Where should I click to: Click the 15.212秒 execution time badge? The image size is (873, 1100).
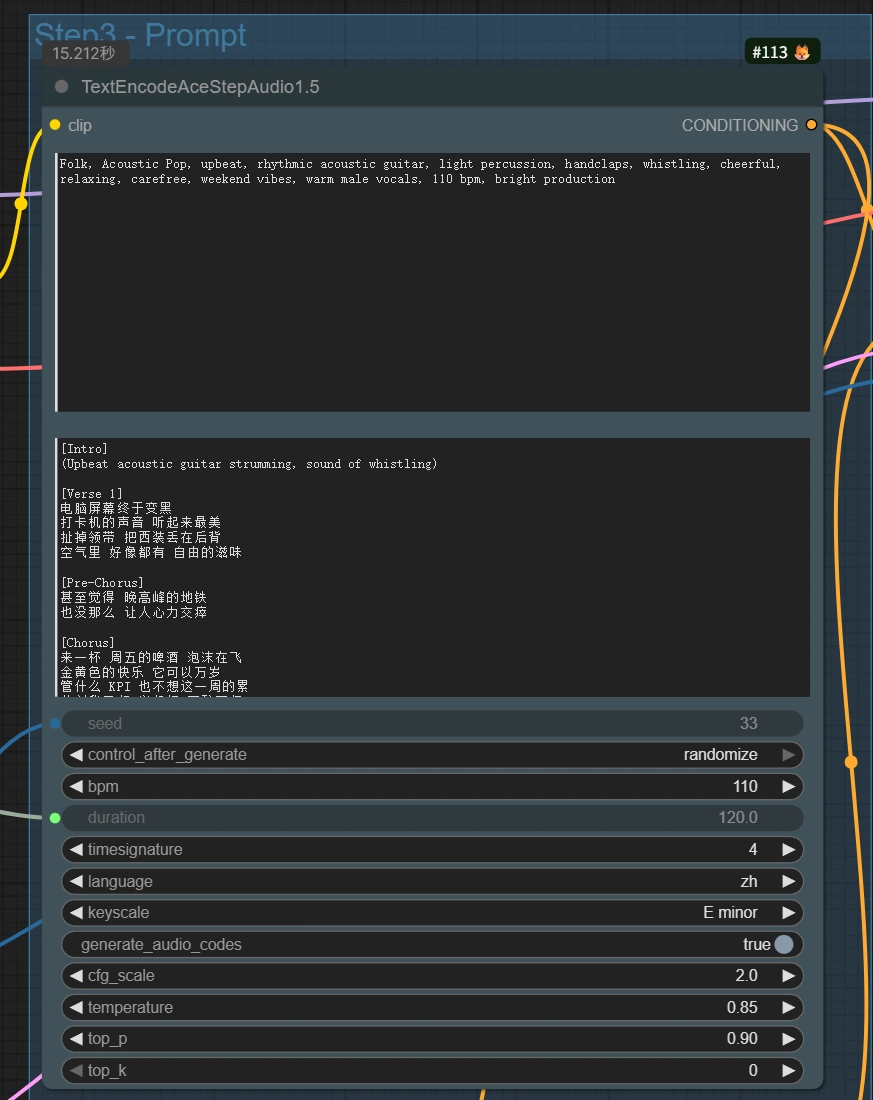[x=86, y=54]
